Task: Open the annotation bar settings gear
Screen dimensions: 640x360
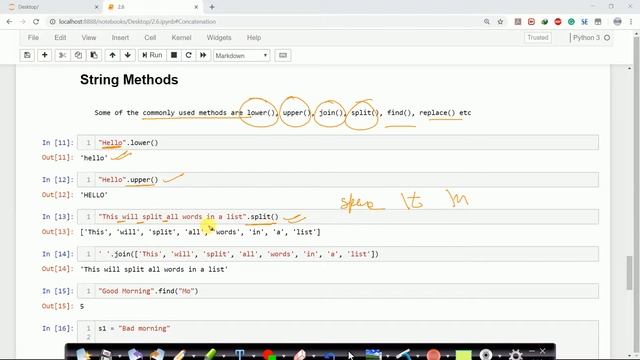Action: click(x=515, y=354)
